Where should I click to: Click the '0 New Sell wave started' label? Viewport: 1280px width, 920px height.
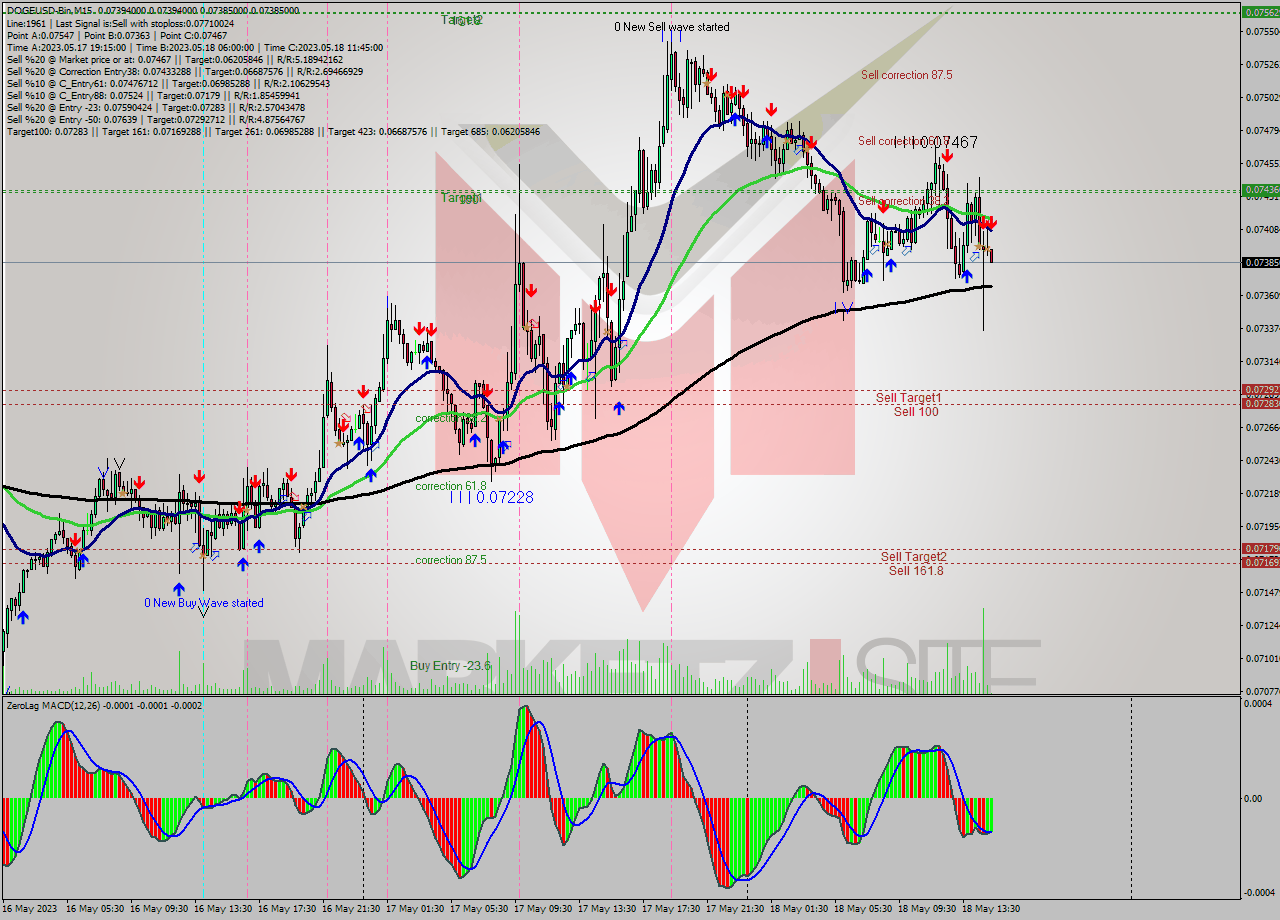pos(671,27)
